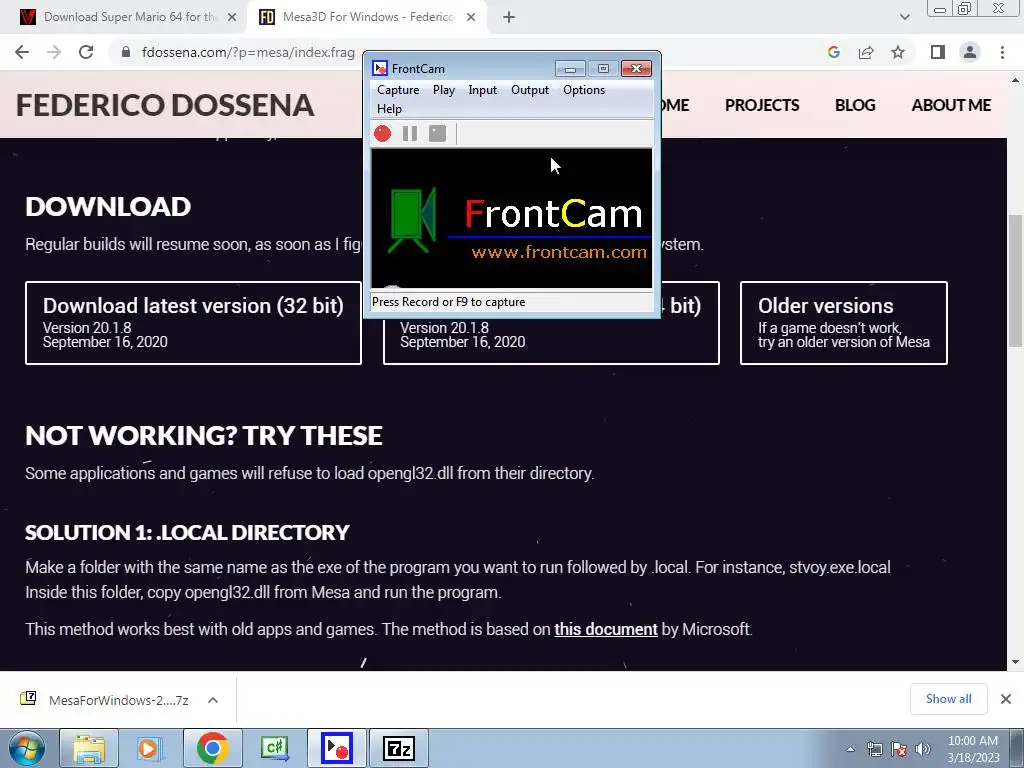Screen dimensions: 1024x768
Task: Click the Google icon in address bar
Action: (833, 52)
